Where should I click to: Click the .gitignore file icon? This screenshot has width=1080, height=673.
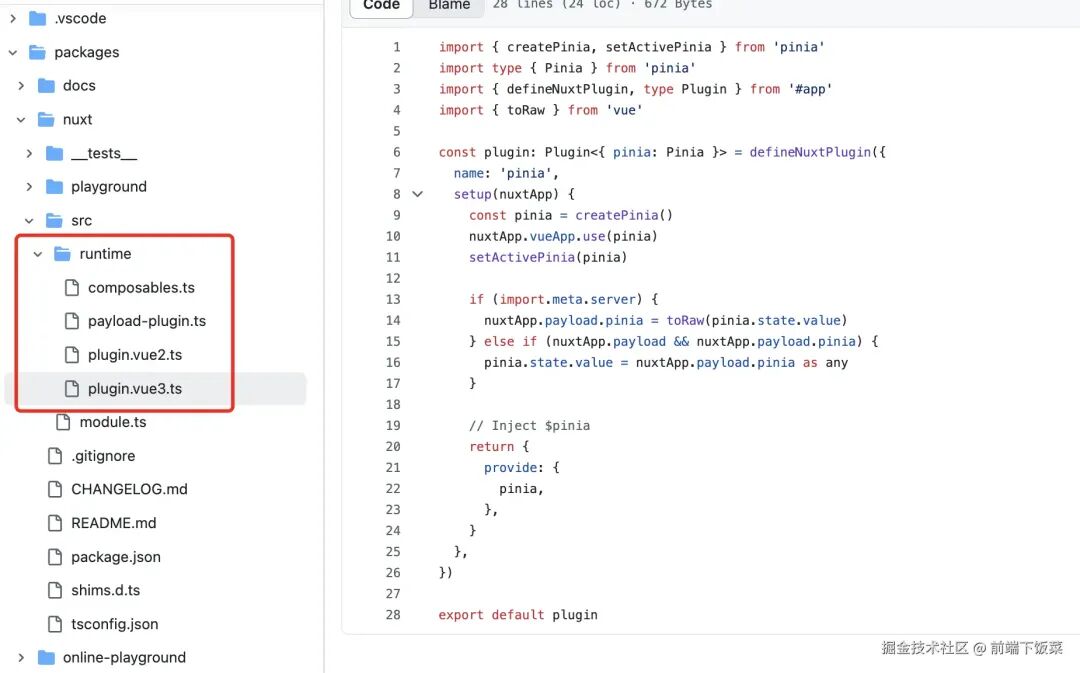[55, 456]
